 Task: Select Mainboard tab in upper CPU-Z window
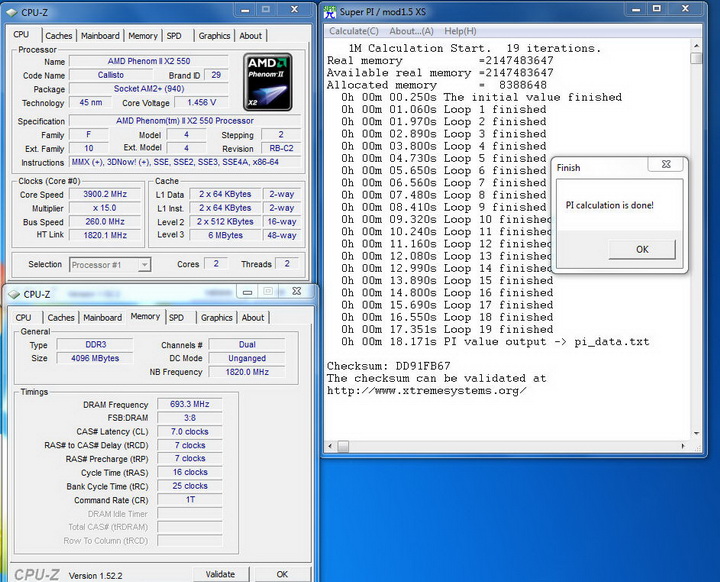(x=100, y=36)
